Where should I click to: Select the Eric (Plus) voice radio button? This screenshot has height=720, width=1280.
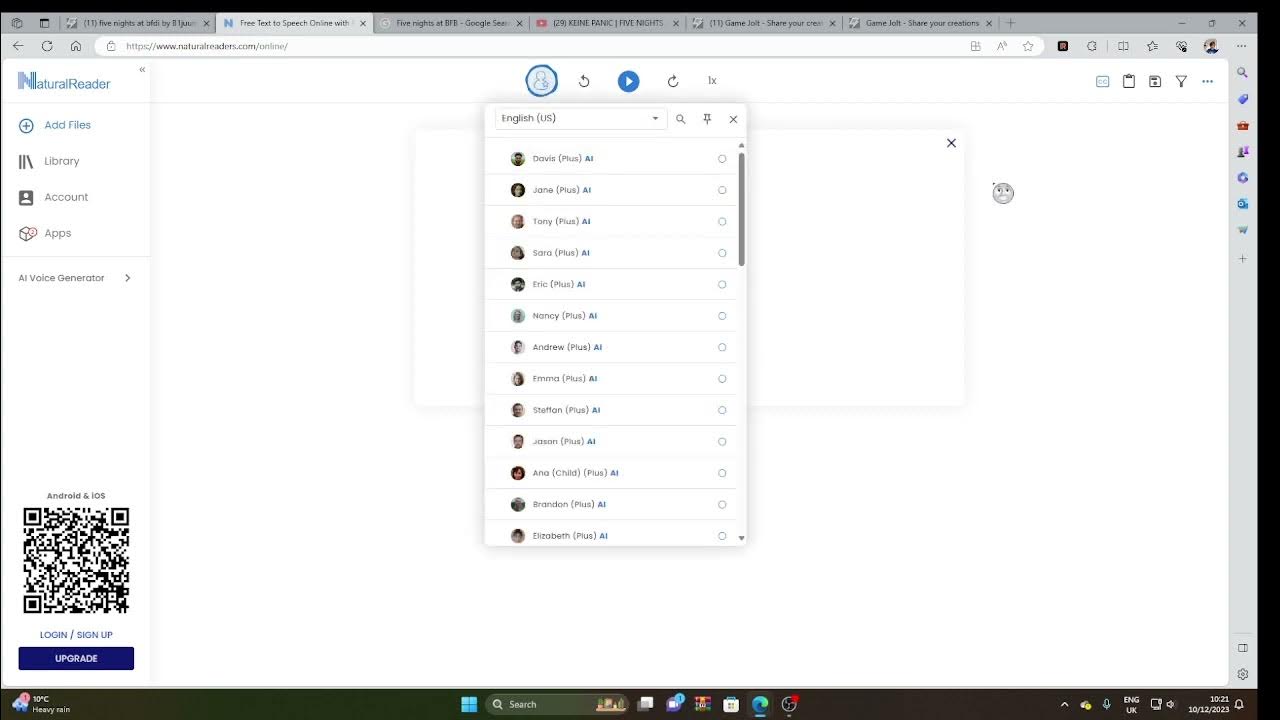tap(722, 285)
